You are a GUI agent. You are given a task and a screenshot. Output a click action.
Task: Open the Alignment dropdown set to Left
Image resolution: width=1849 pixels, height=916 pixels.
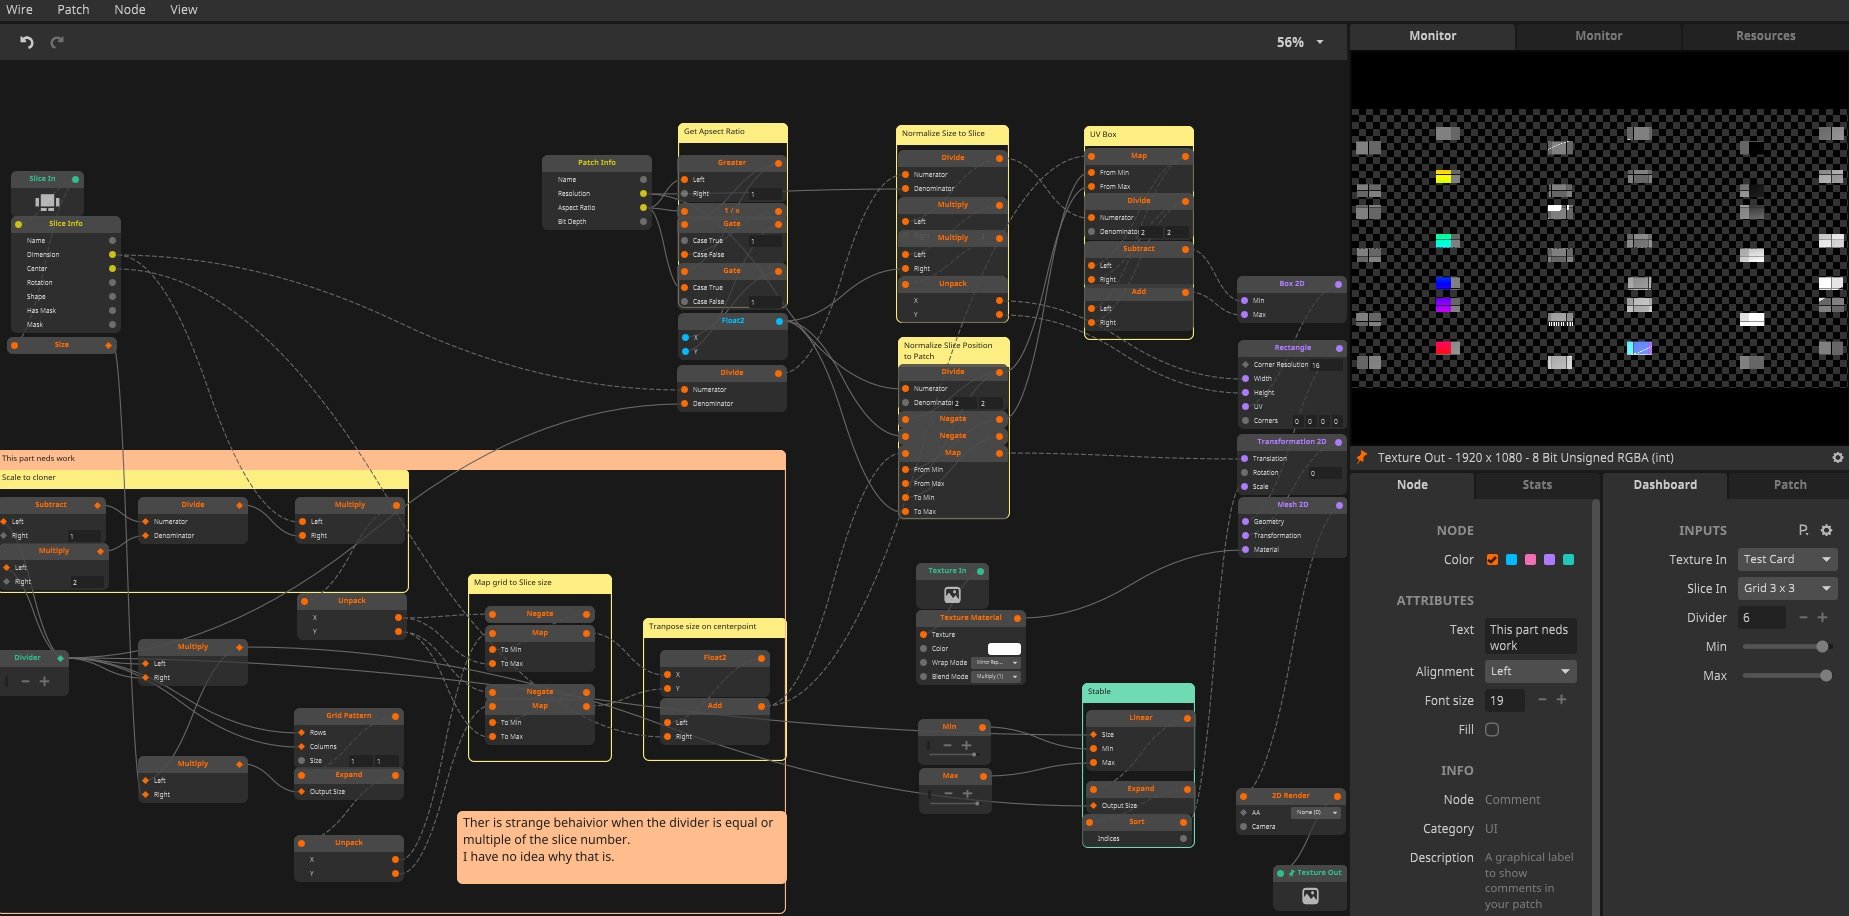click(1530, 671)
